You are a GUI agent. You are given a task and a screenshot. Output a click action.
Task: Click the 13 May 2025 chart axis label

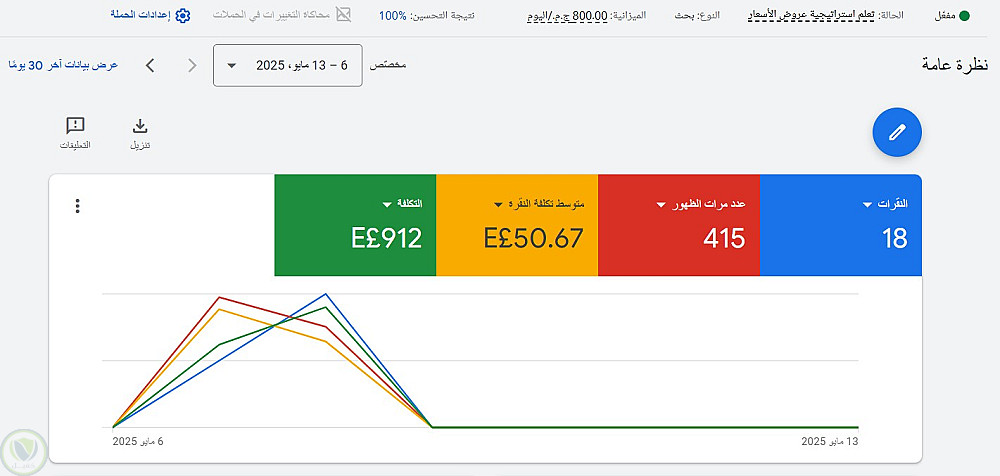point(830,441)
